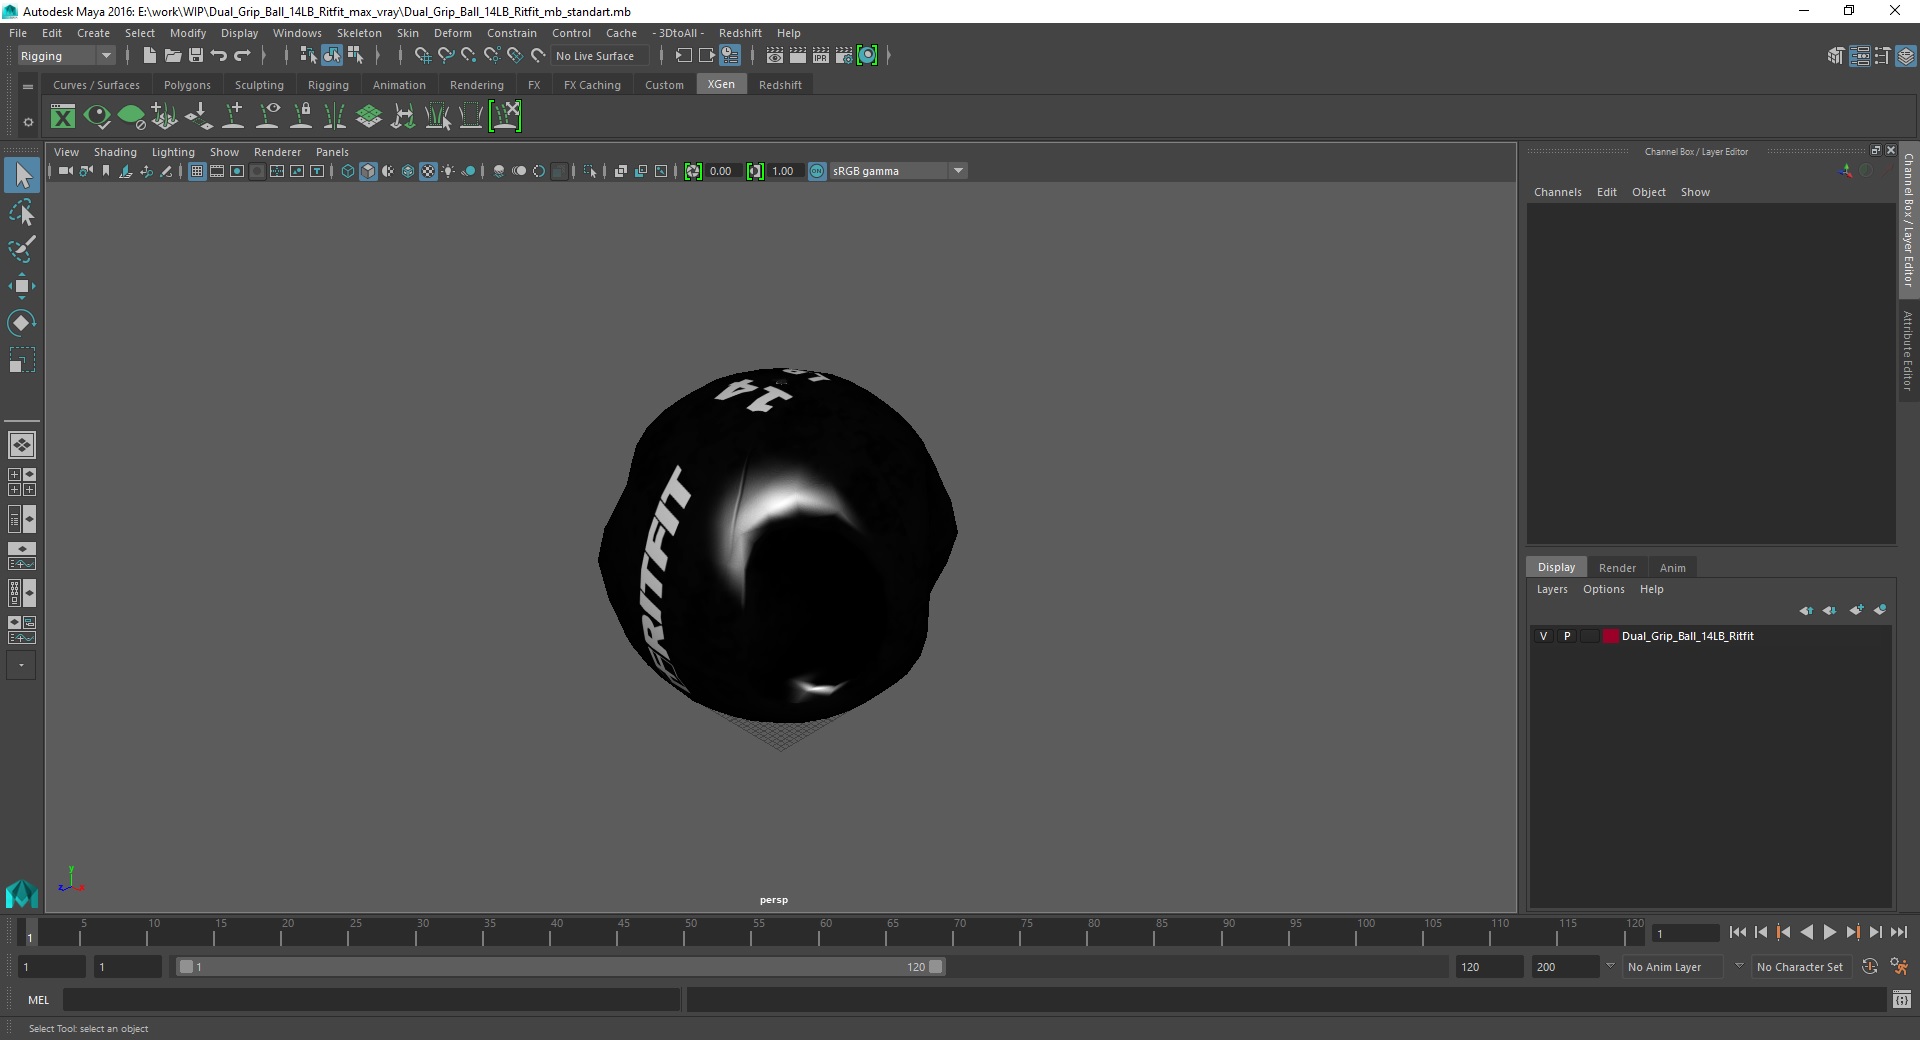Image resolution: width=1920 pixels, height=1040 pixels.
Task: Choose the Paint Selection tool
Action: coord(22,249)
